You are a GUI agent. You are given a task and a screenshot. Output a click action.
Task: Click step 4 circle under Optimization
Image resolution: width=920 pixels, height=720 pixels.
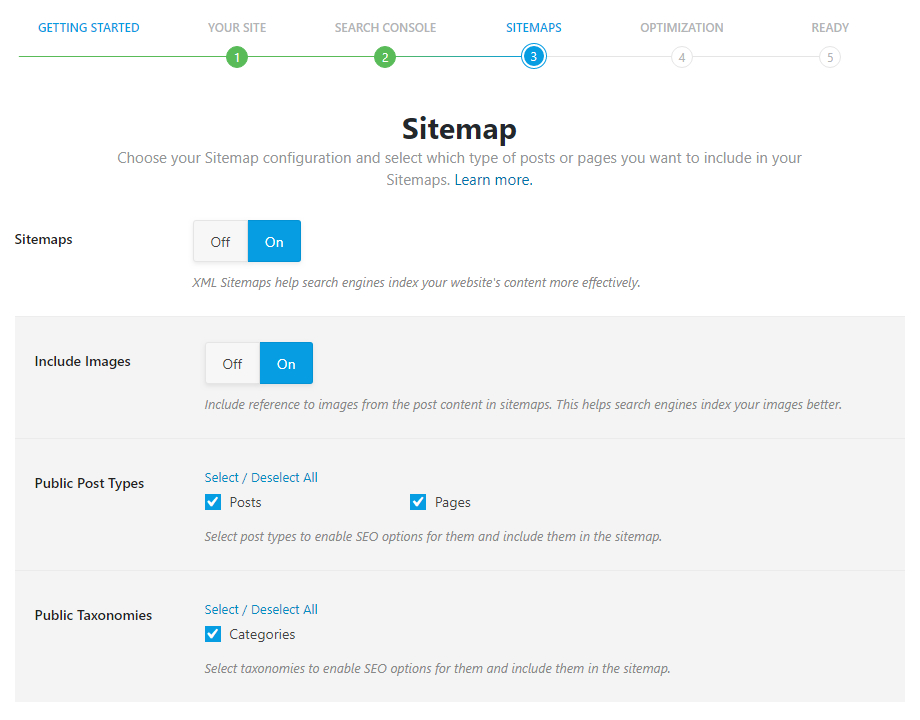(x=682, y=57)
